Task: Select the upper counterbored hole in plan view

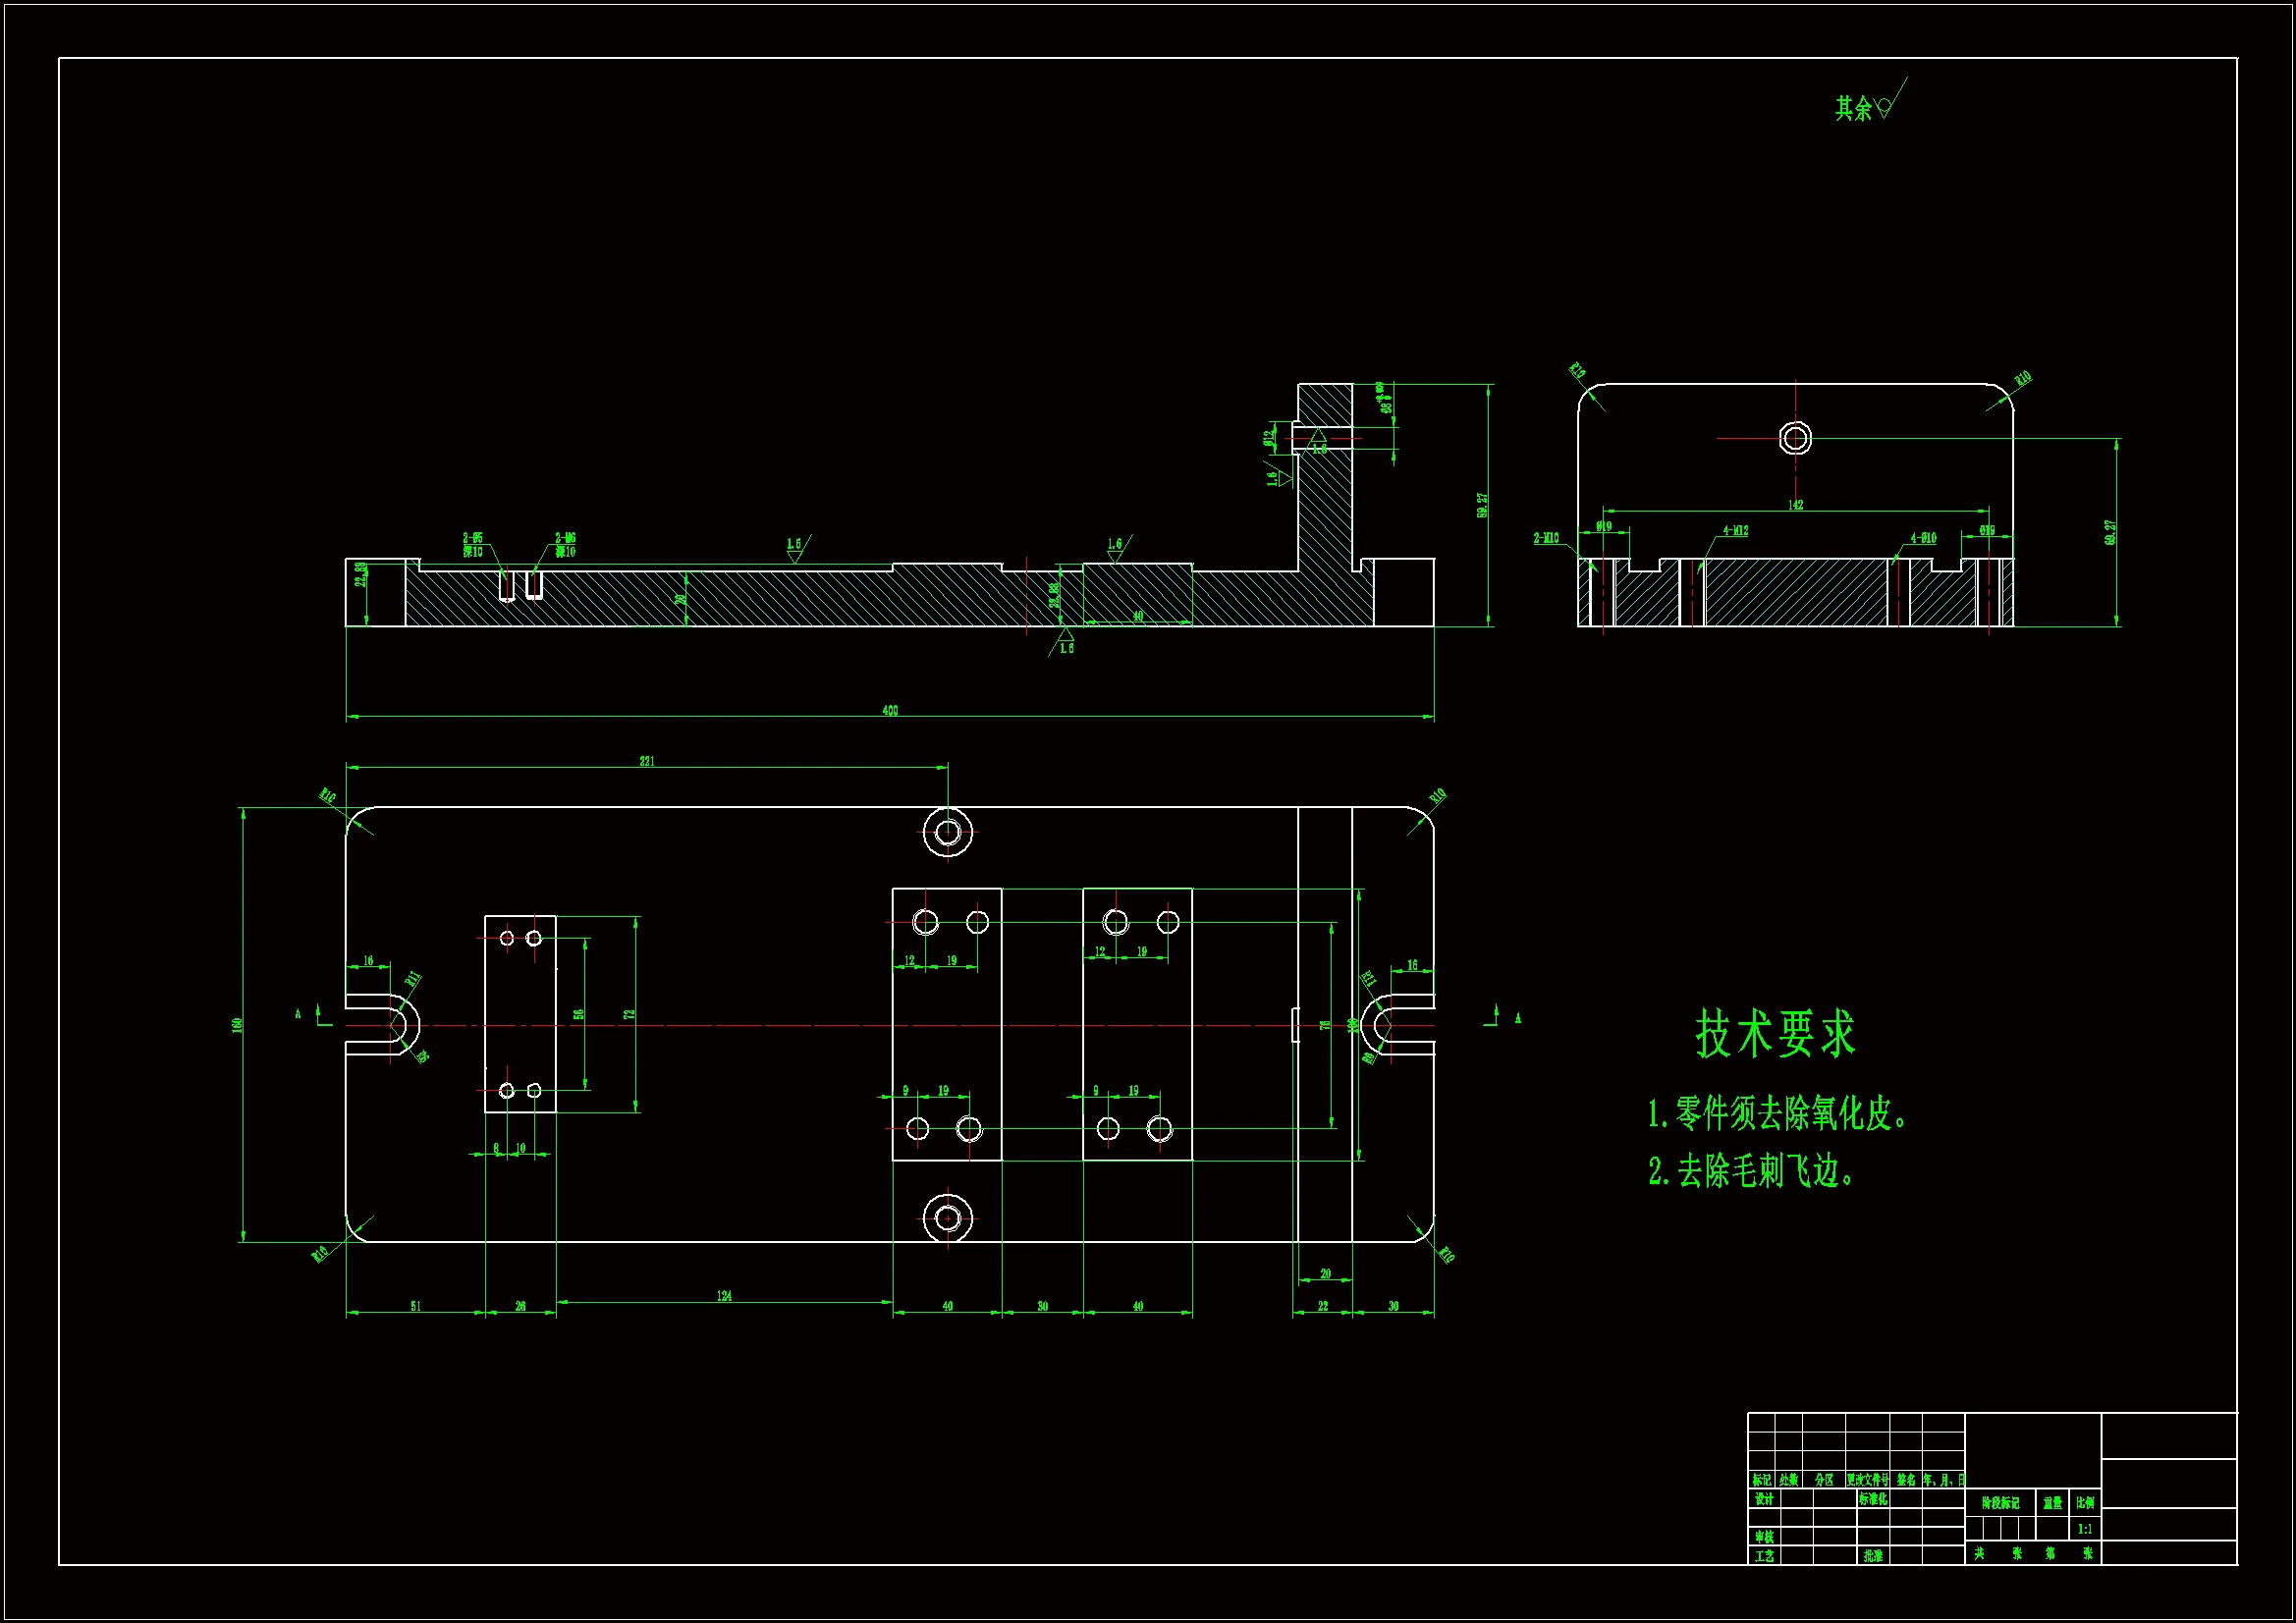Action: (x=948, y=831)
